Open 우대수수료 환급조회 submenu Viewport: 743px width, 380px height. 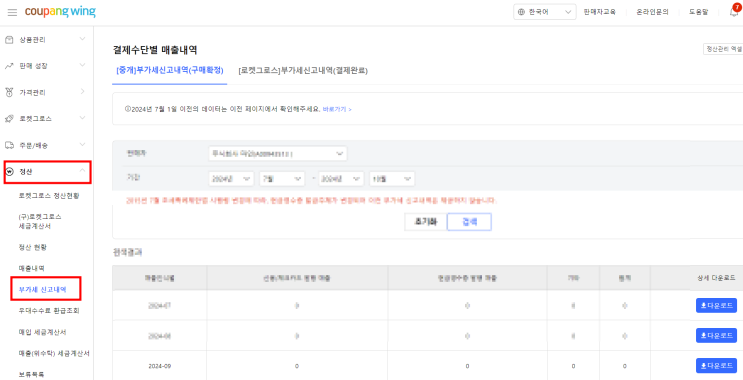pyautogui.click(x=49, y=311)
